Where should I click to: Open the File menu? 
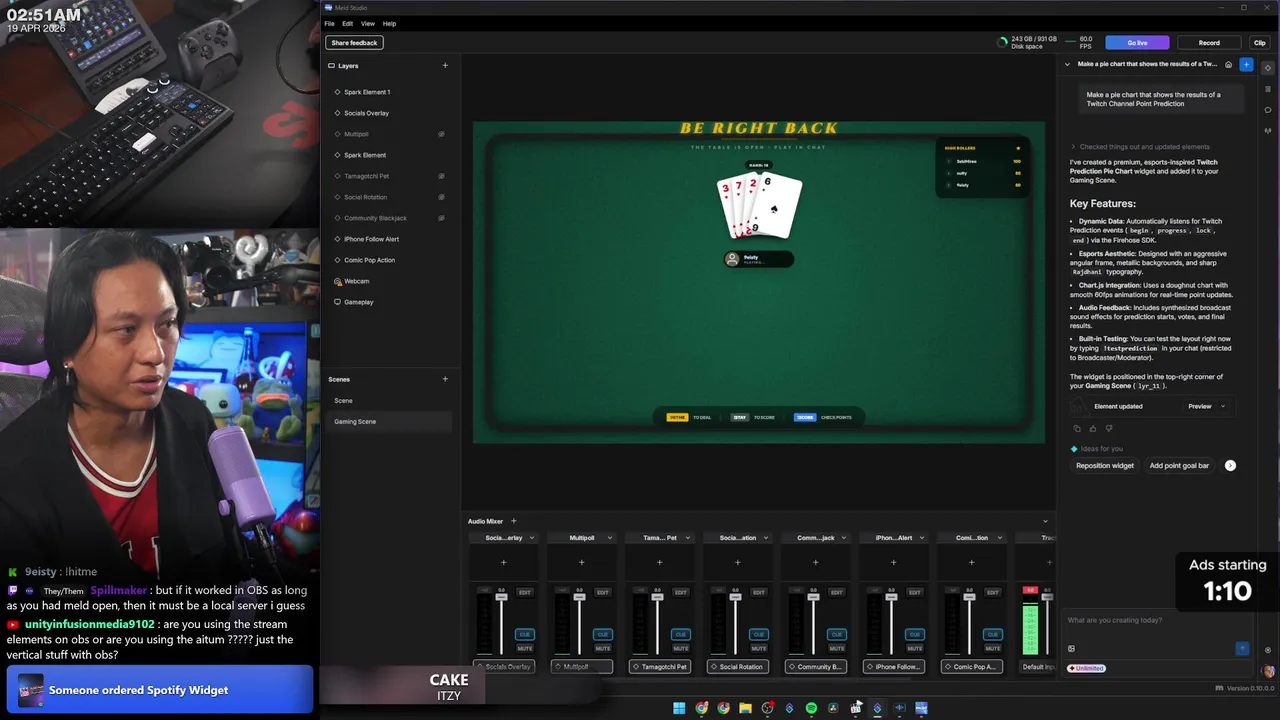[329, 23]
